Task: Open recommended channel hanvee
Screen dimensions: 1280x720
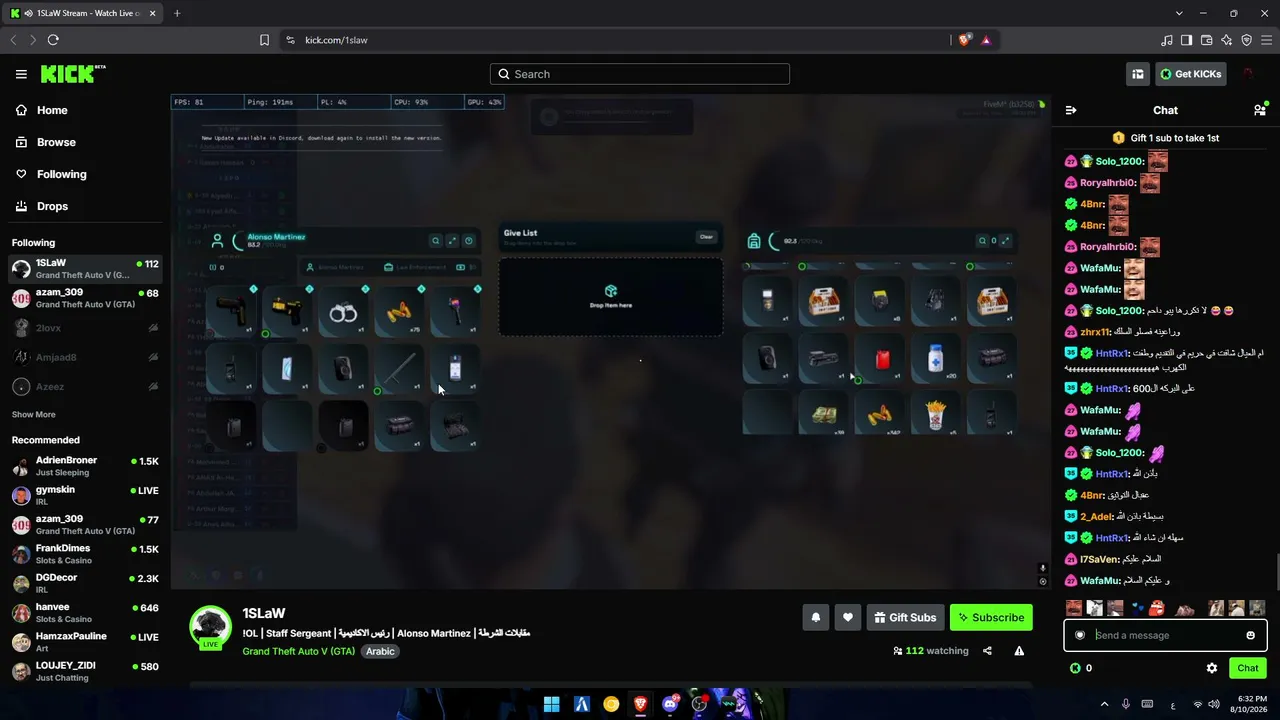Action: tap(85, 613)
